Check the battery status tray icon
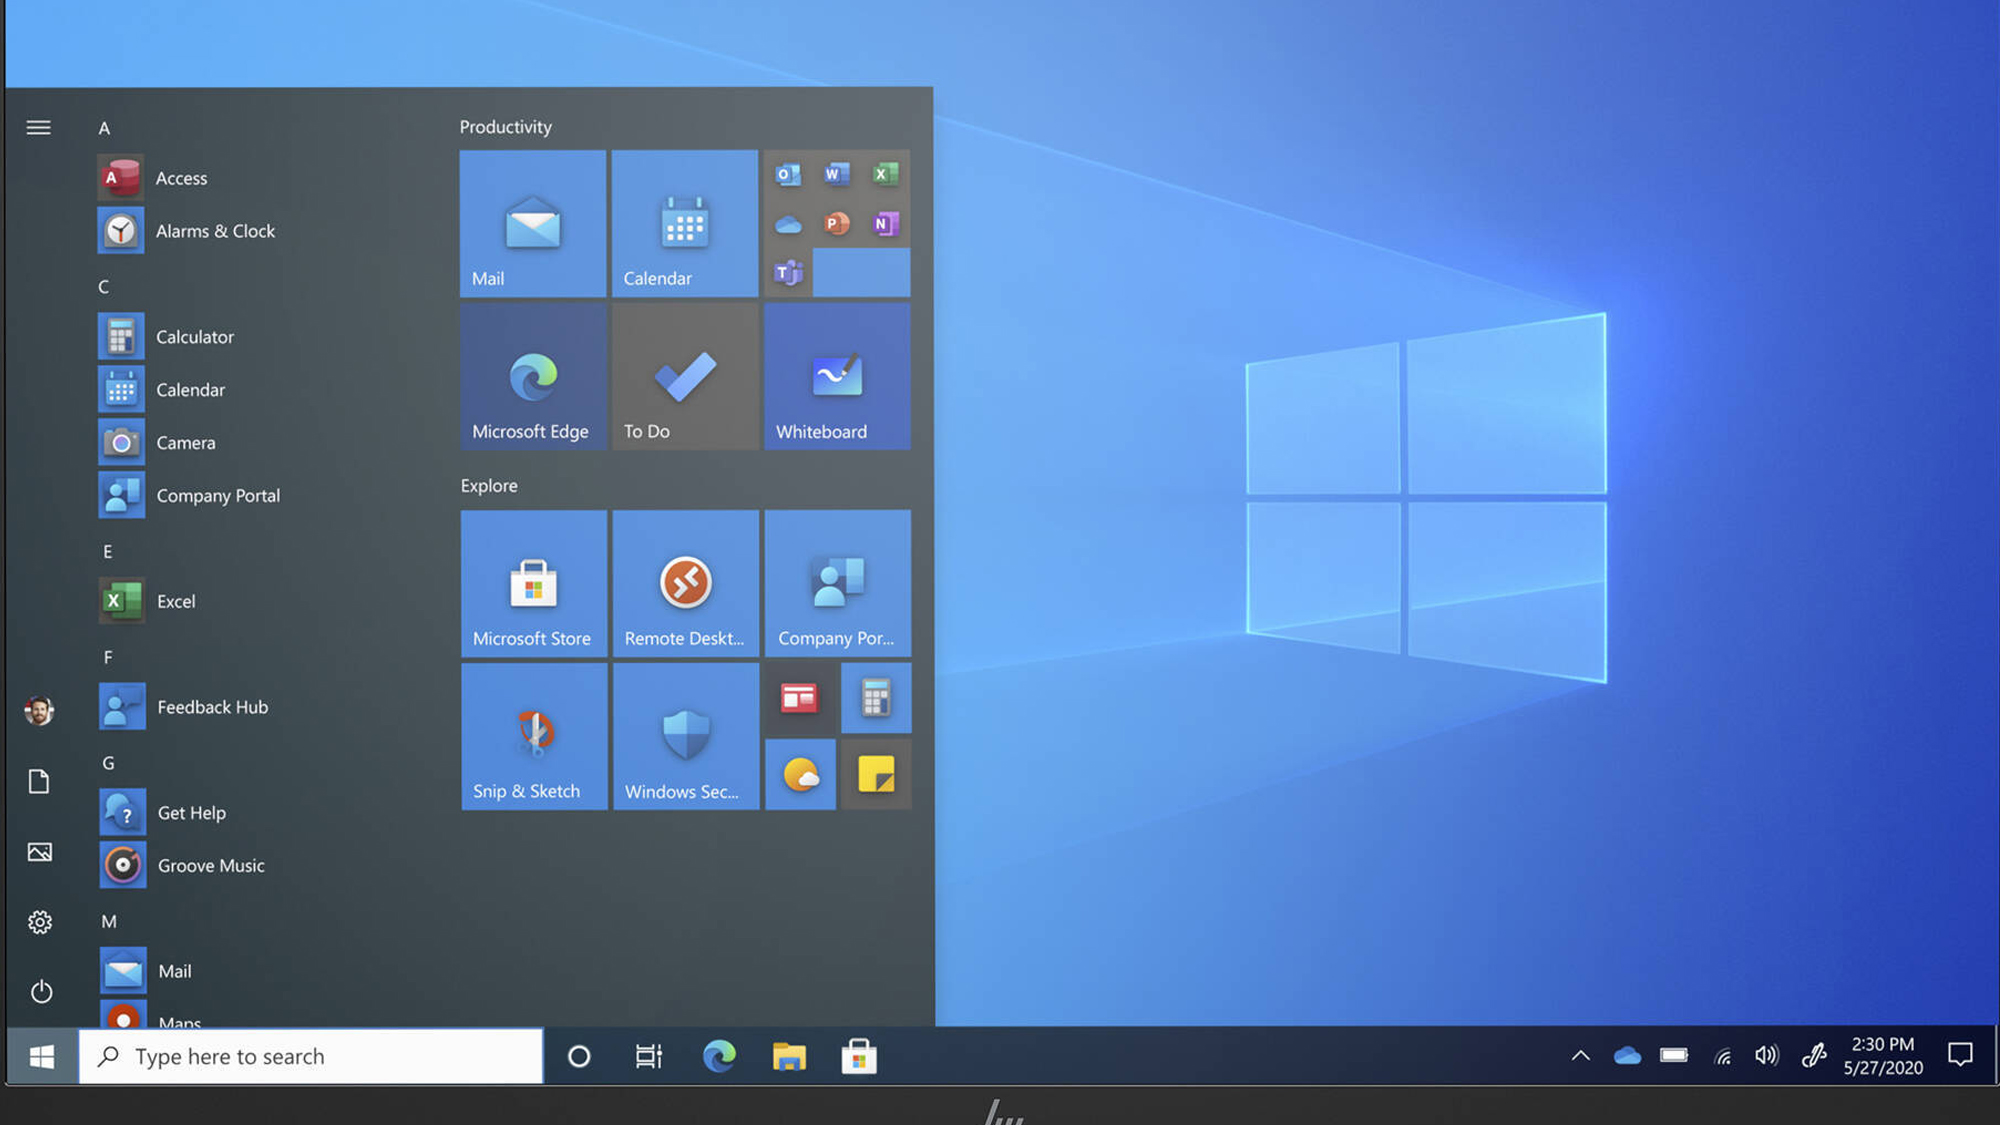The image size is (2000, 1125). (x=1674, y=1055)
